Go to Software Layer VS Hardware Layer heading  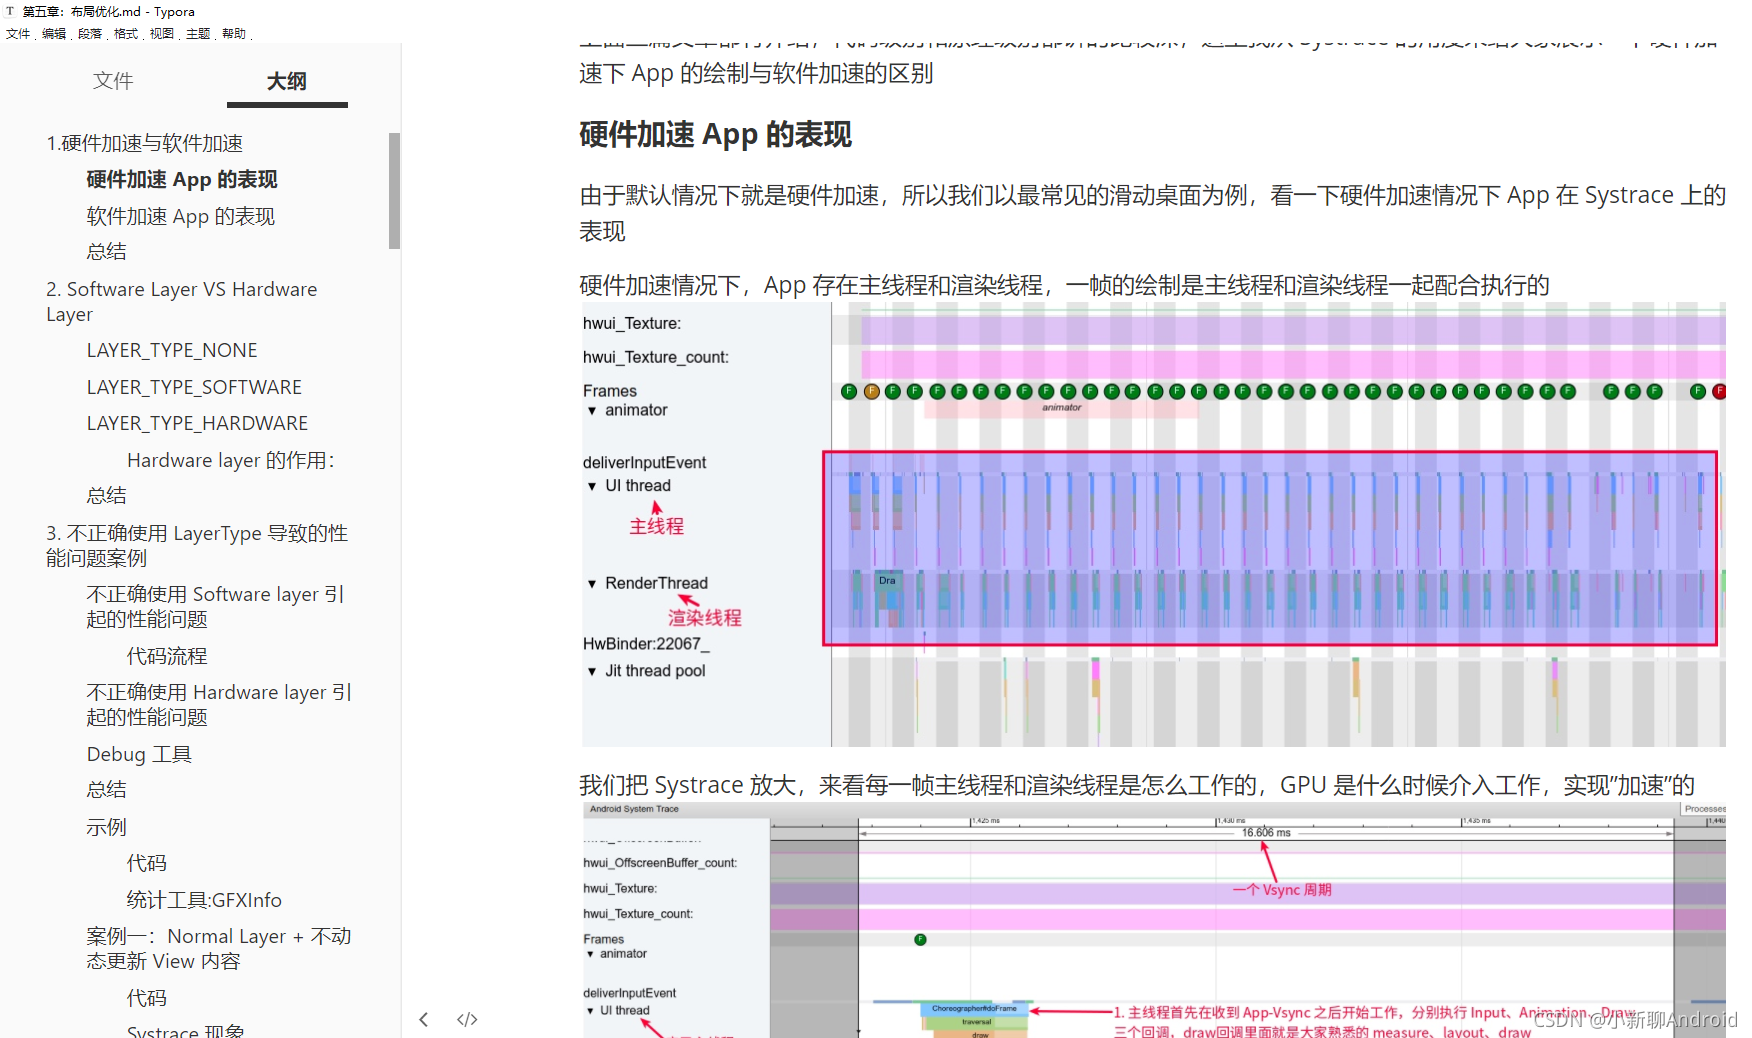coord(182,301)
